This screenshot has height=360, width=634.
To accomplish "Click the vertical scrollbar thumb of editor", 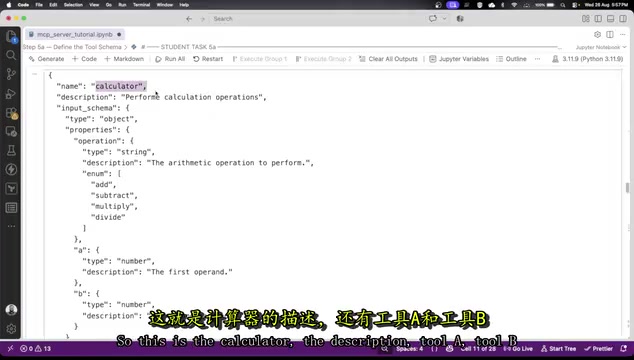I will 627,188.
